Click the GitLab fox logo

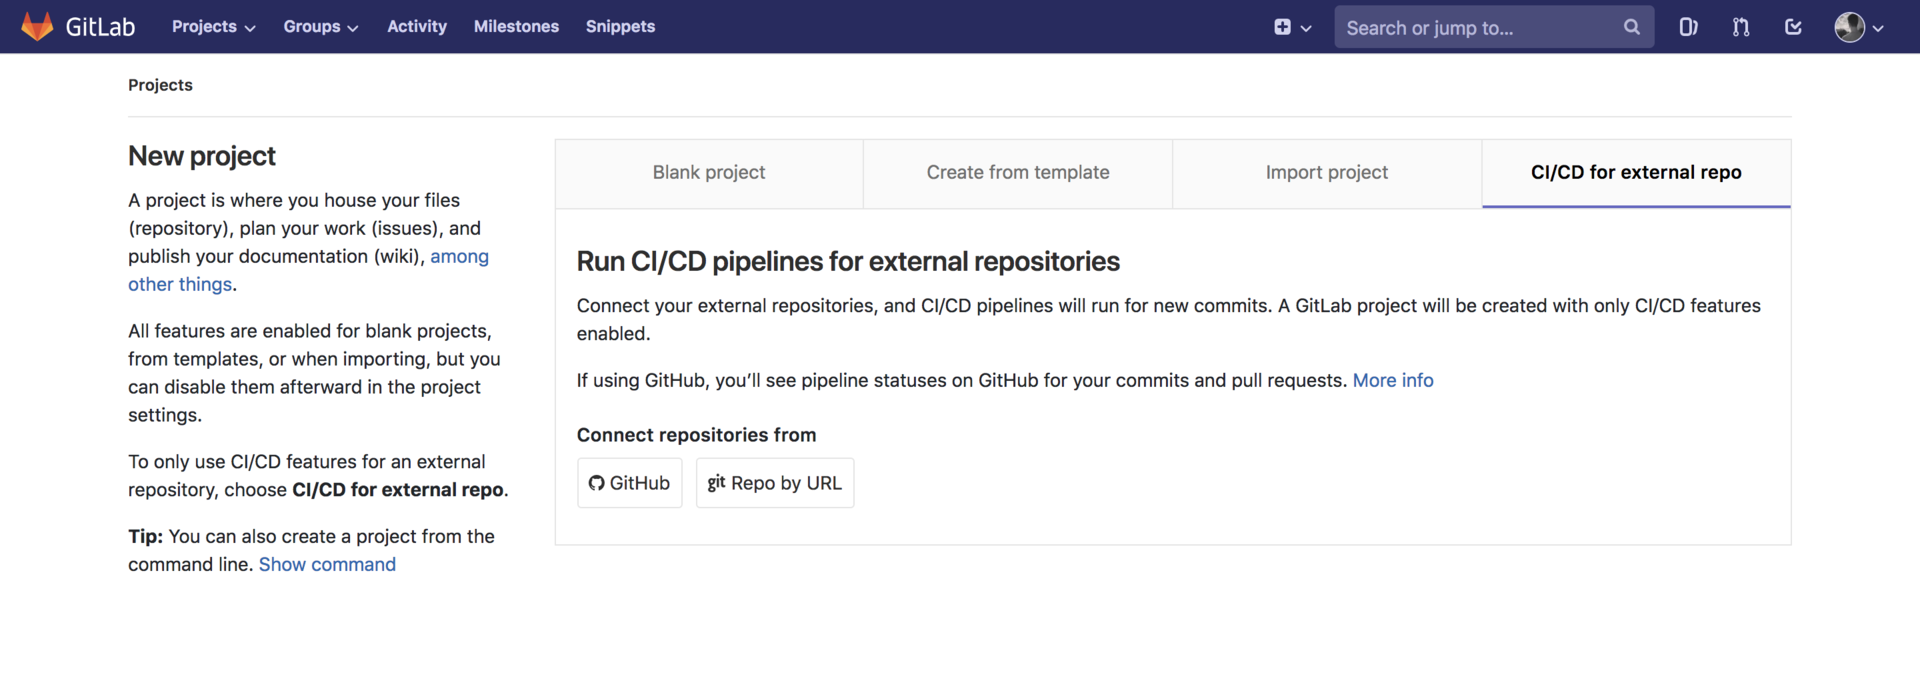point(37,27)
